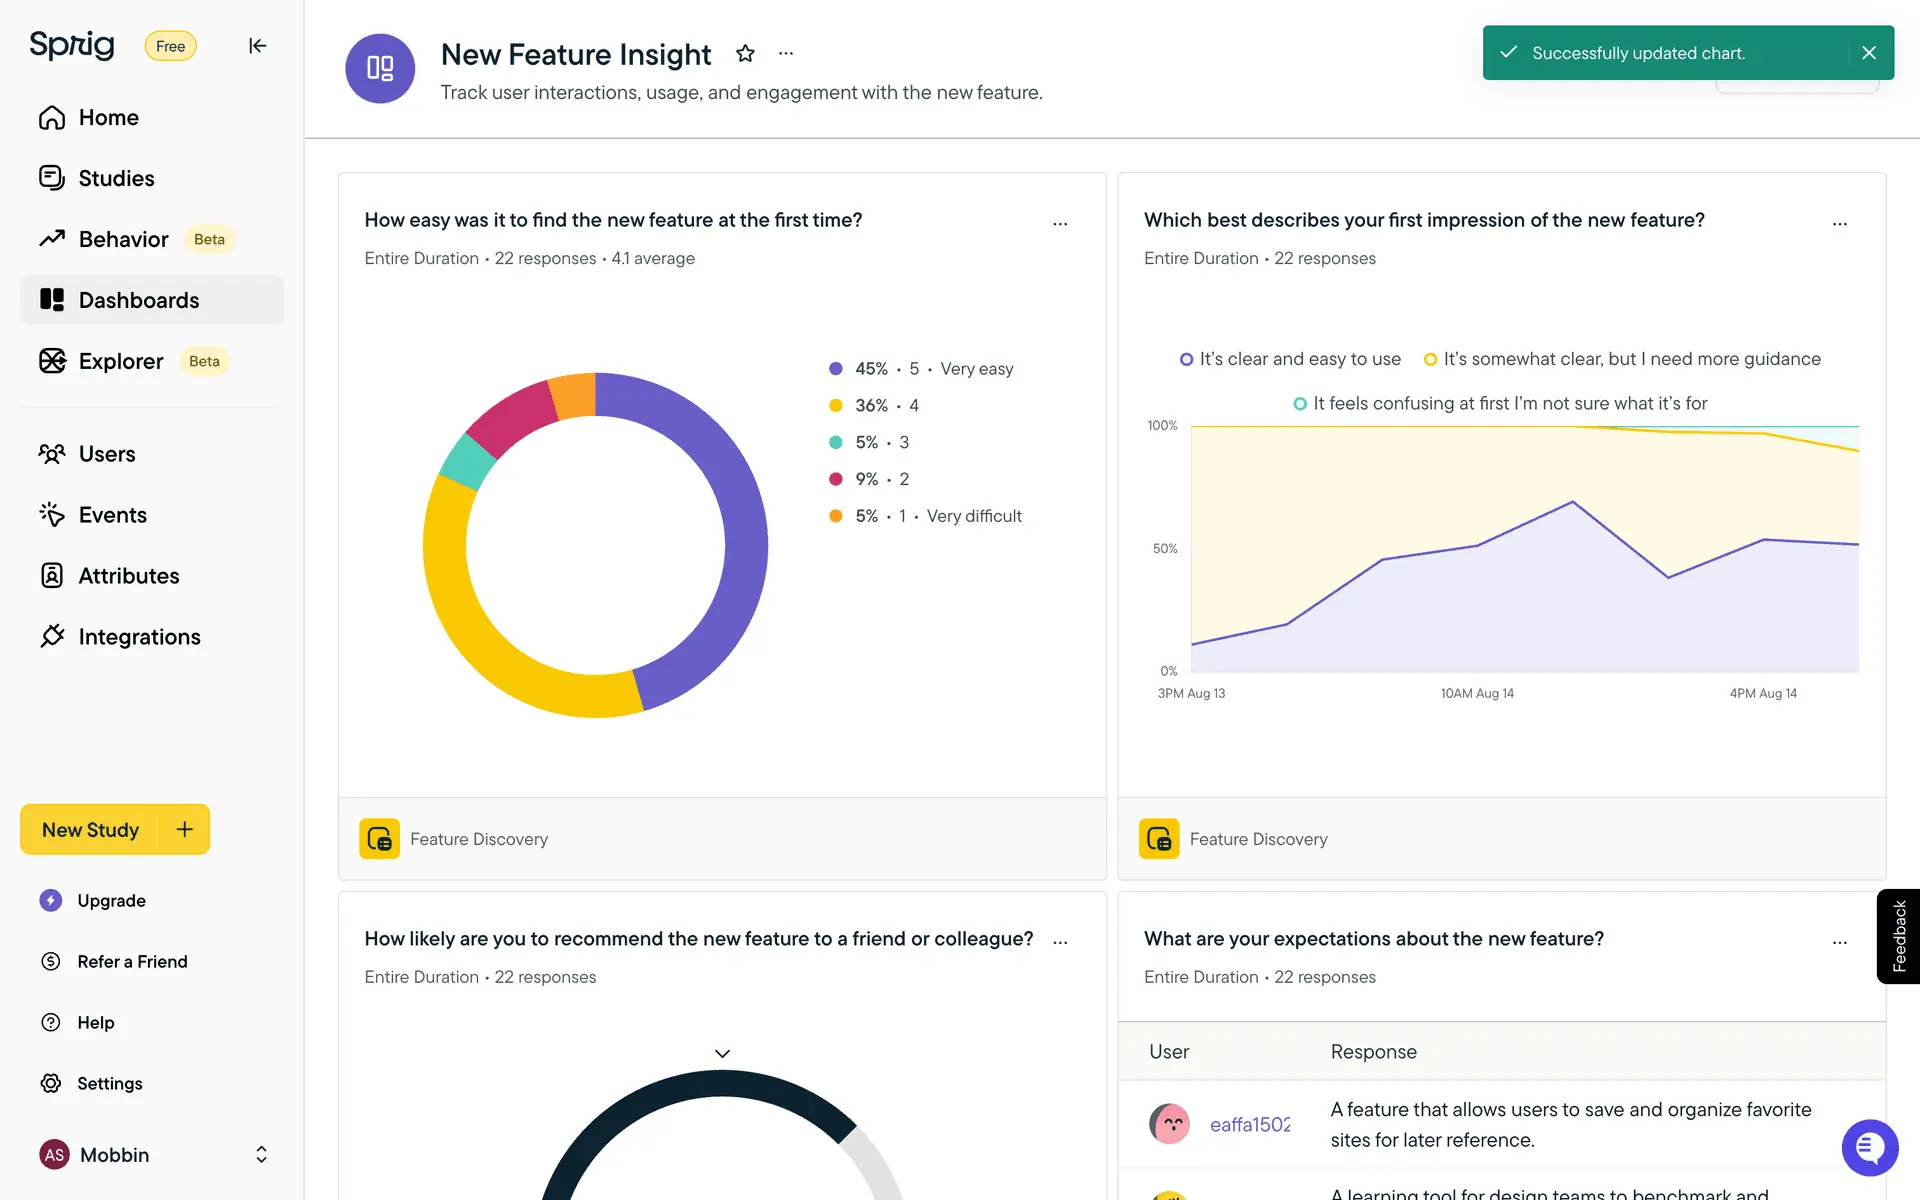Viewport: 1920px width, 1200px height.
Task: Open the chat support bubble icon
Action: coord(1869,1148)
